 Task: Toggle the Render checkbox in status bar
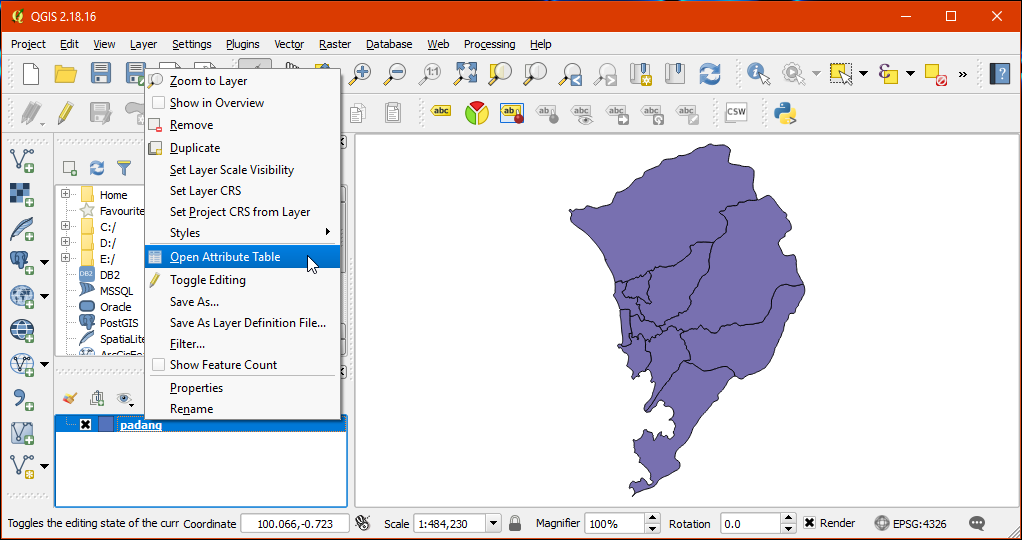pyautogui.click(x=810, y=523)
